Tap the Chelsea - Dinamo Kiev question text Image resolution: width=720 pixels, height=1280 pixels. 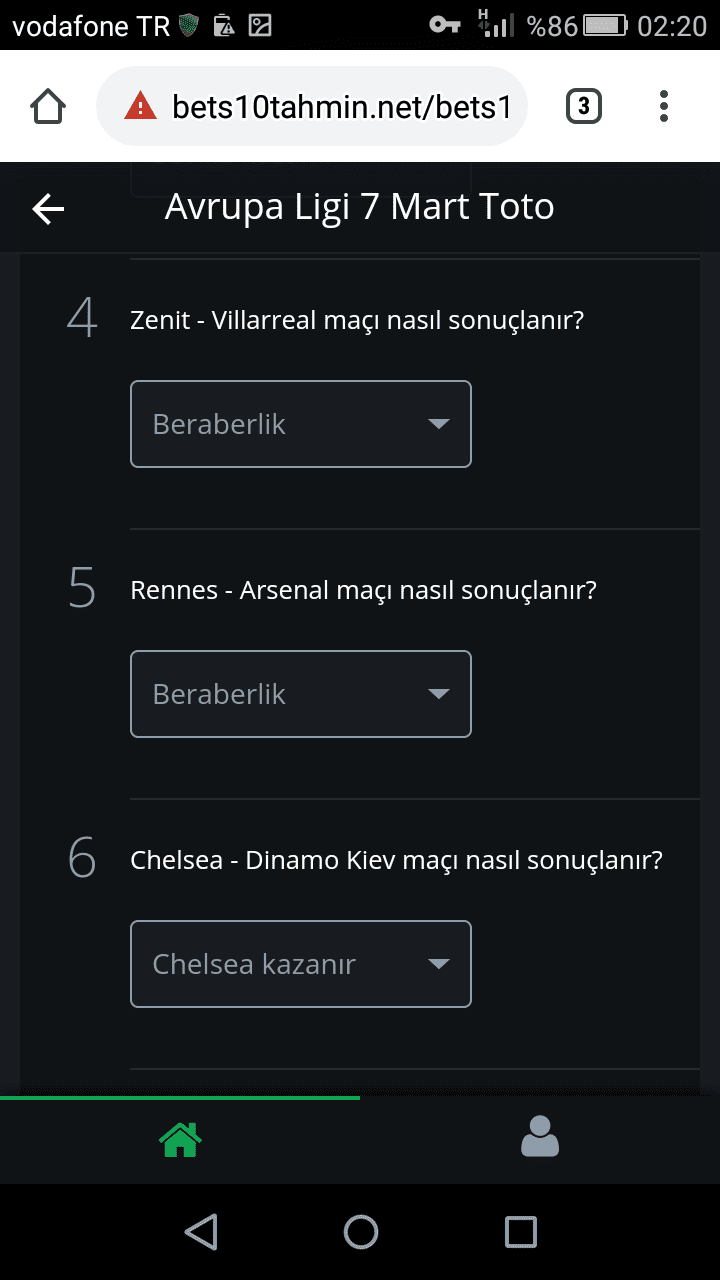point(396,861)
